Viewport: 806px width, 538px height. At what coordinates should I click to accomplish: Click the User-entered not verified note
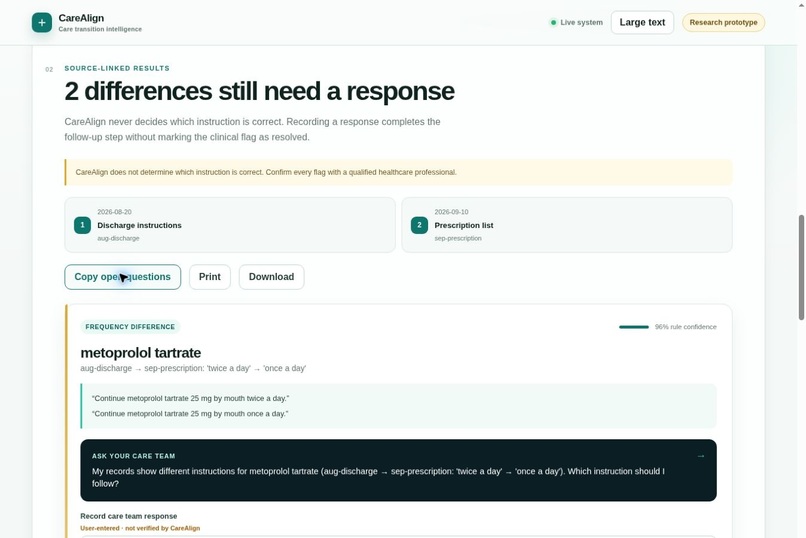click(x=140, y=528)
